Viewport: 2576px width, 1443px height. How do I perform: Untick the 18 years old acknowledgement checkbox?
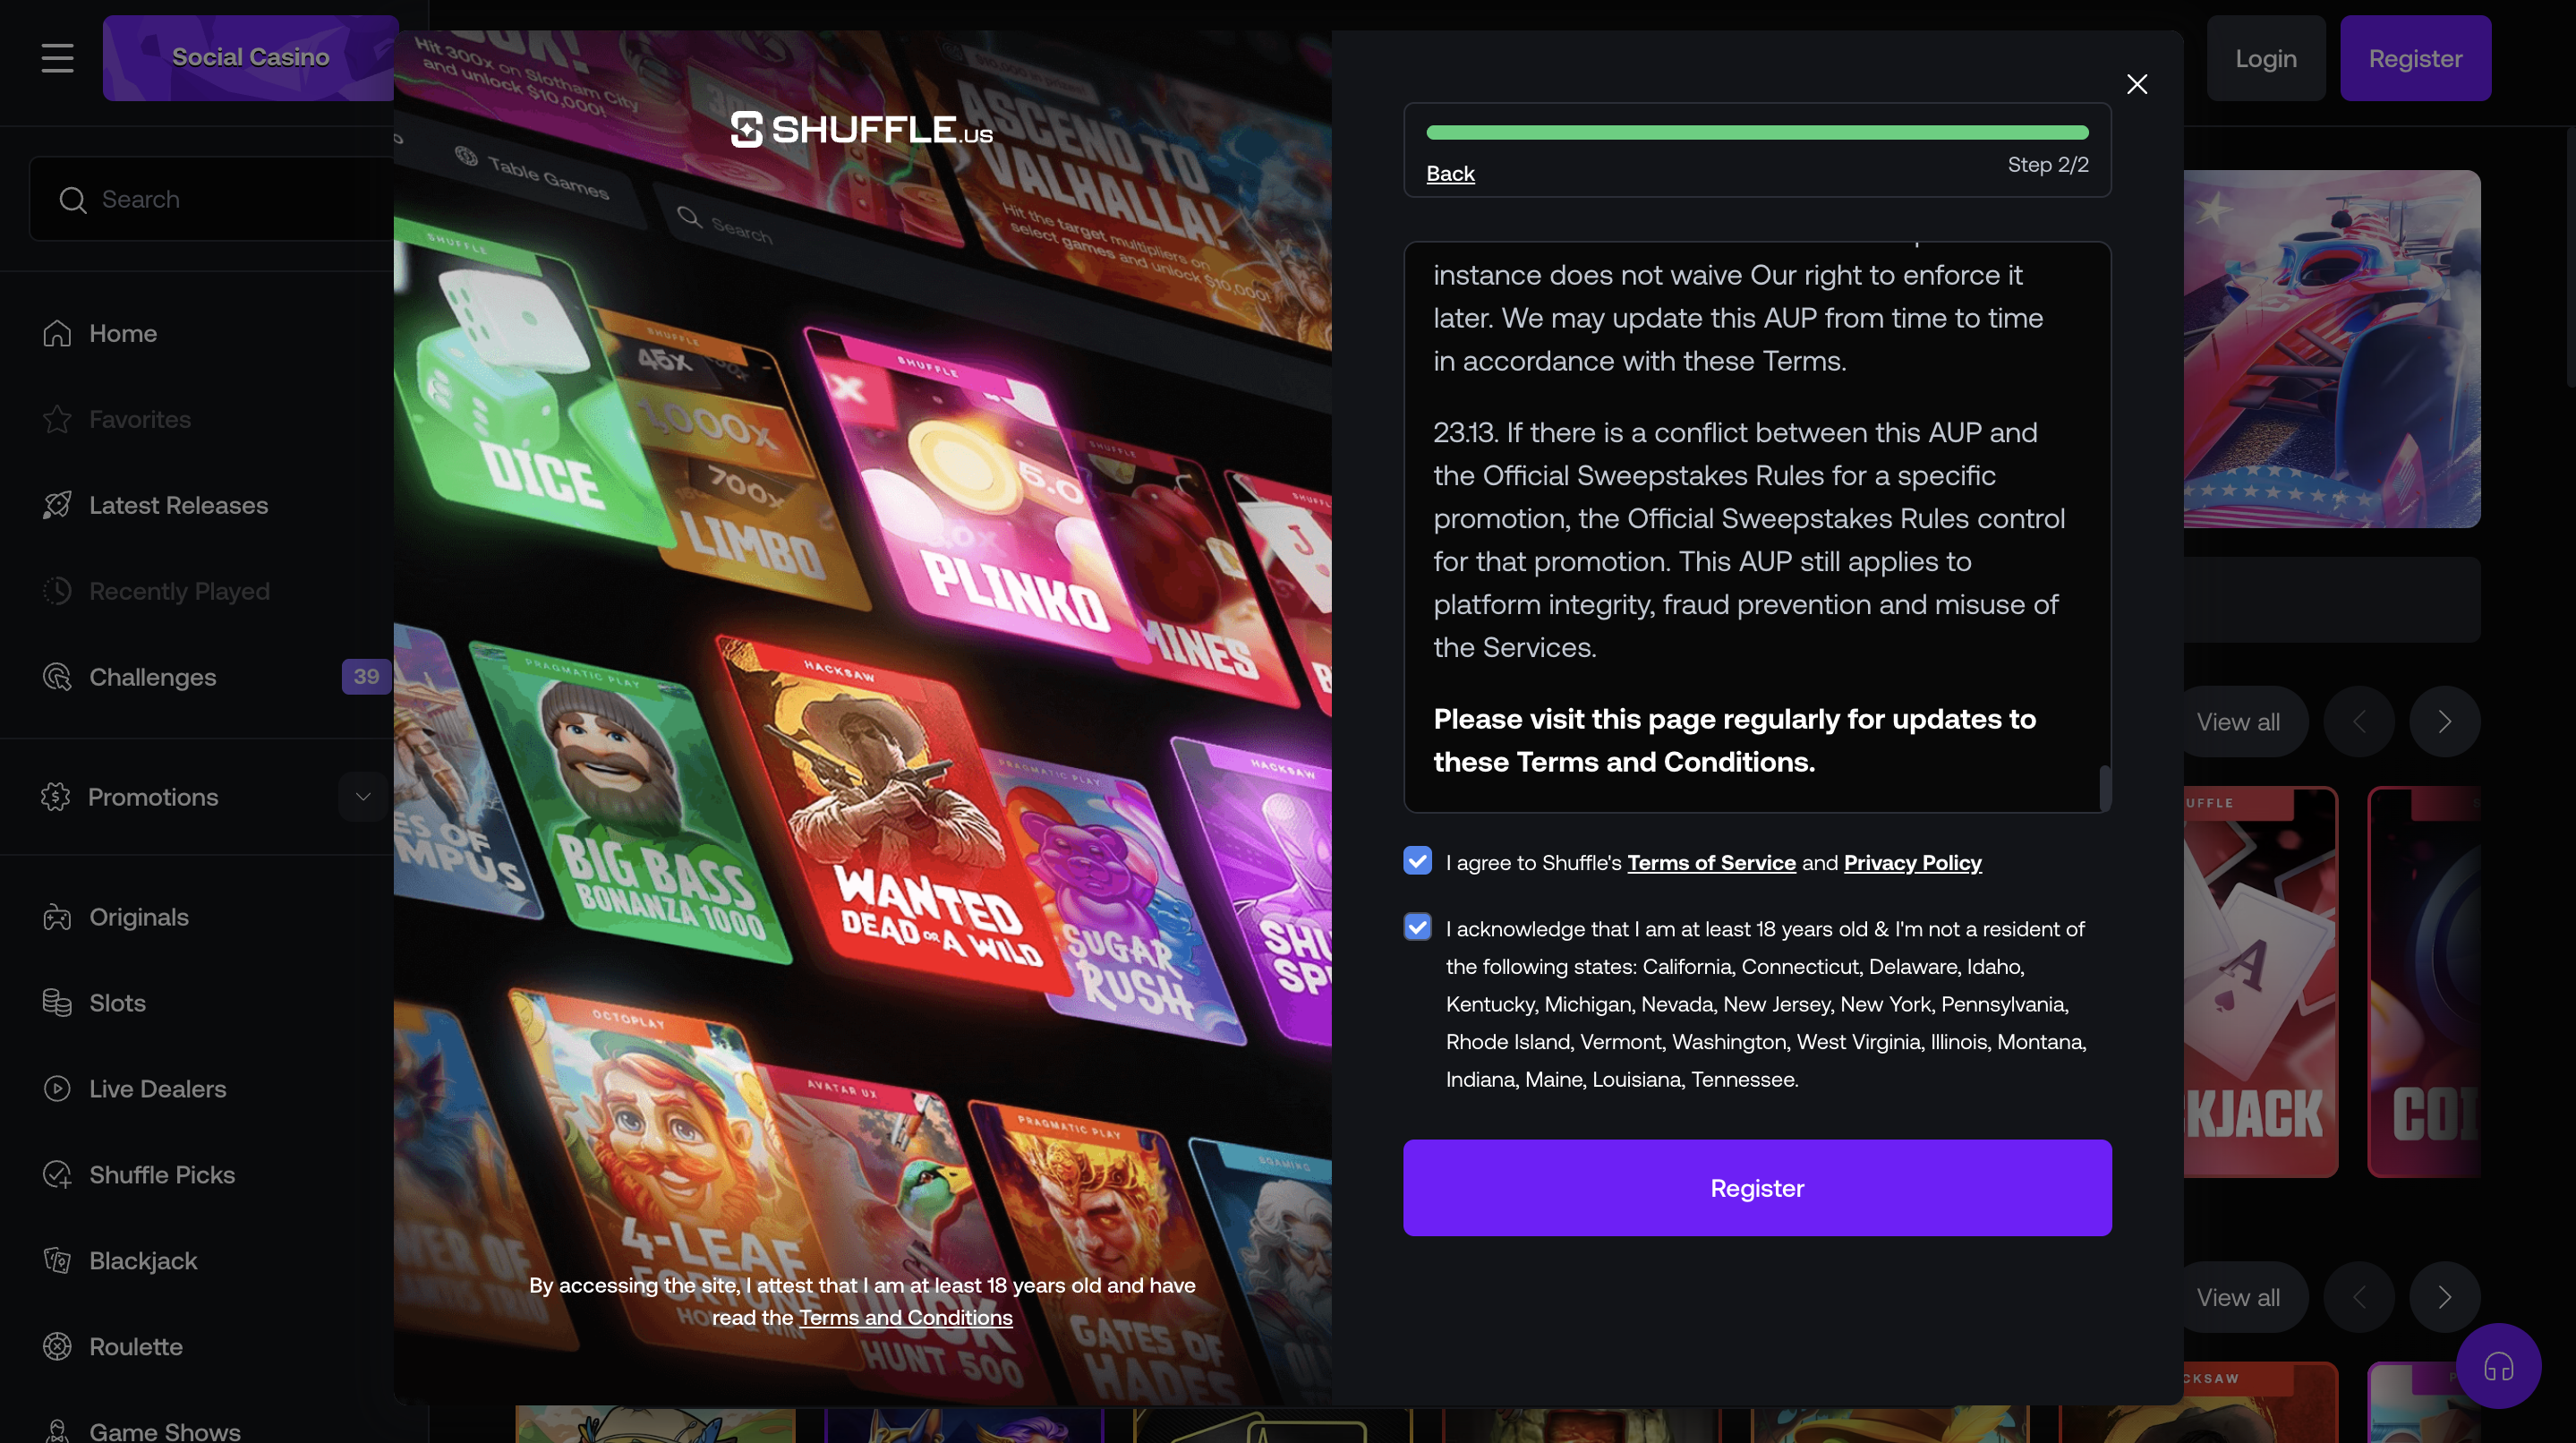[x=1417, y=927]
